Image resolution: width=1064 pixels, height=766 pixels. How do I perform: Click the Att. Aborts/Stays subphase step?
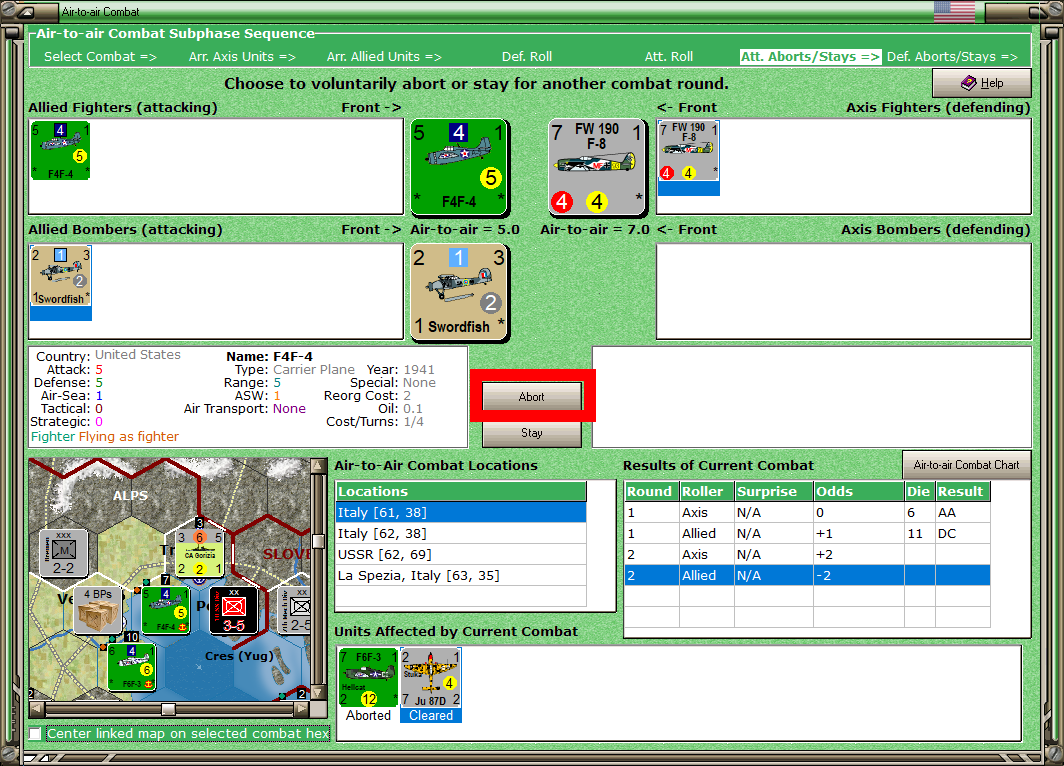pyautogui.click(x=810, y=57)
